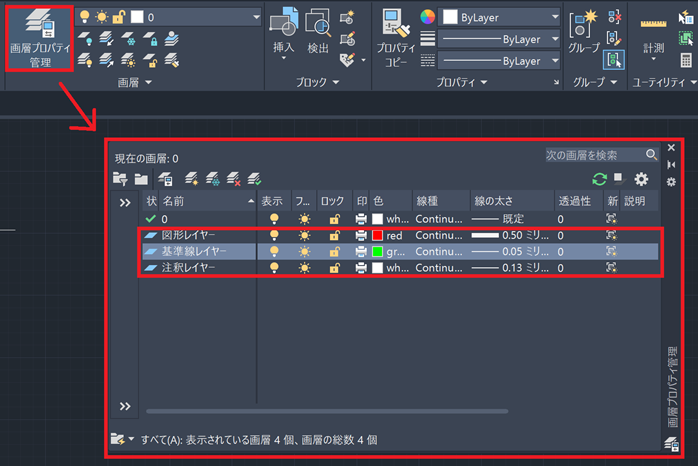Click the 挿入 block insert icon
698x466 pixels.
(284, 23)
